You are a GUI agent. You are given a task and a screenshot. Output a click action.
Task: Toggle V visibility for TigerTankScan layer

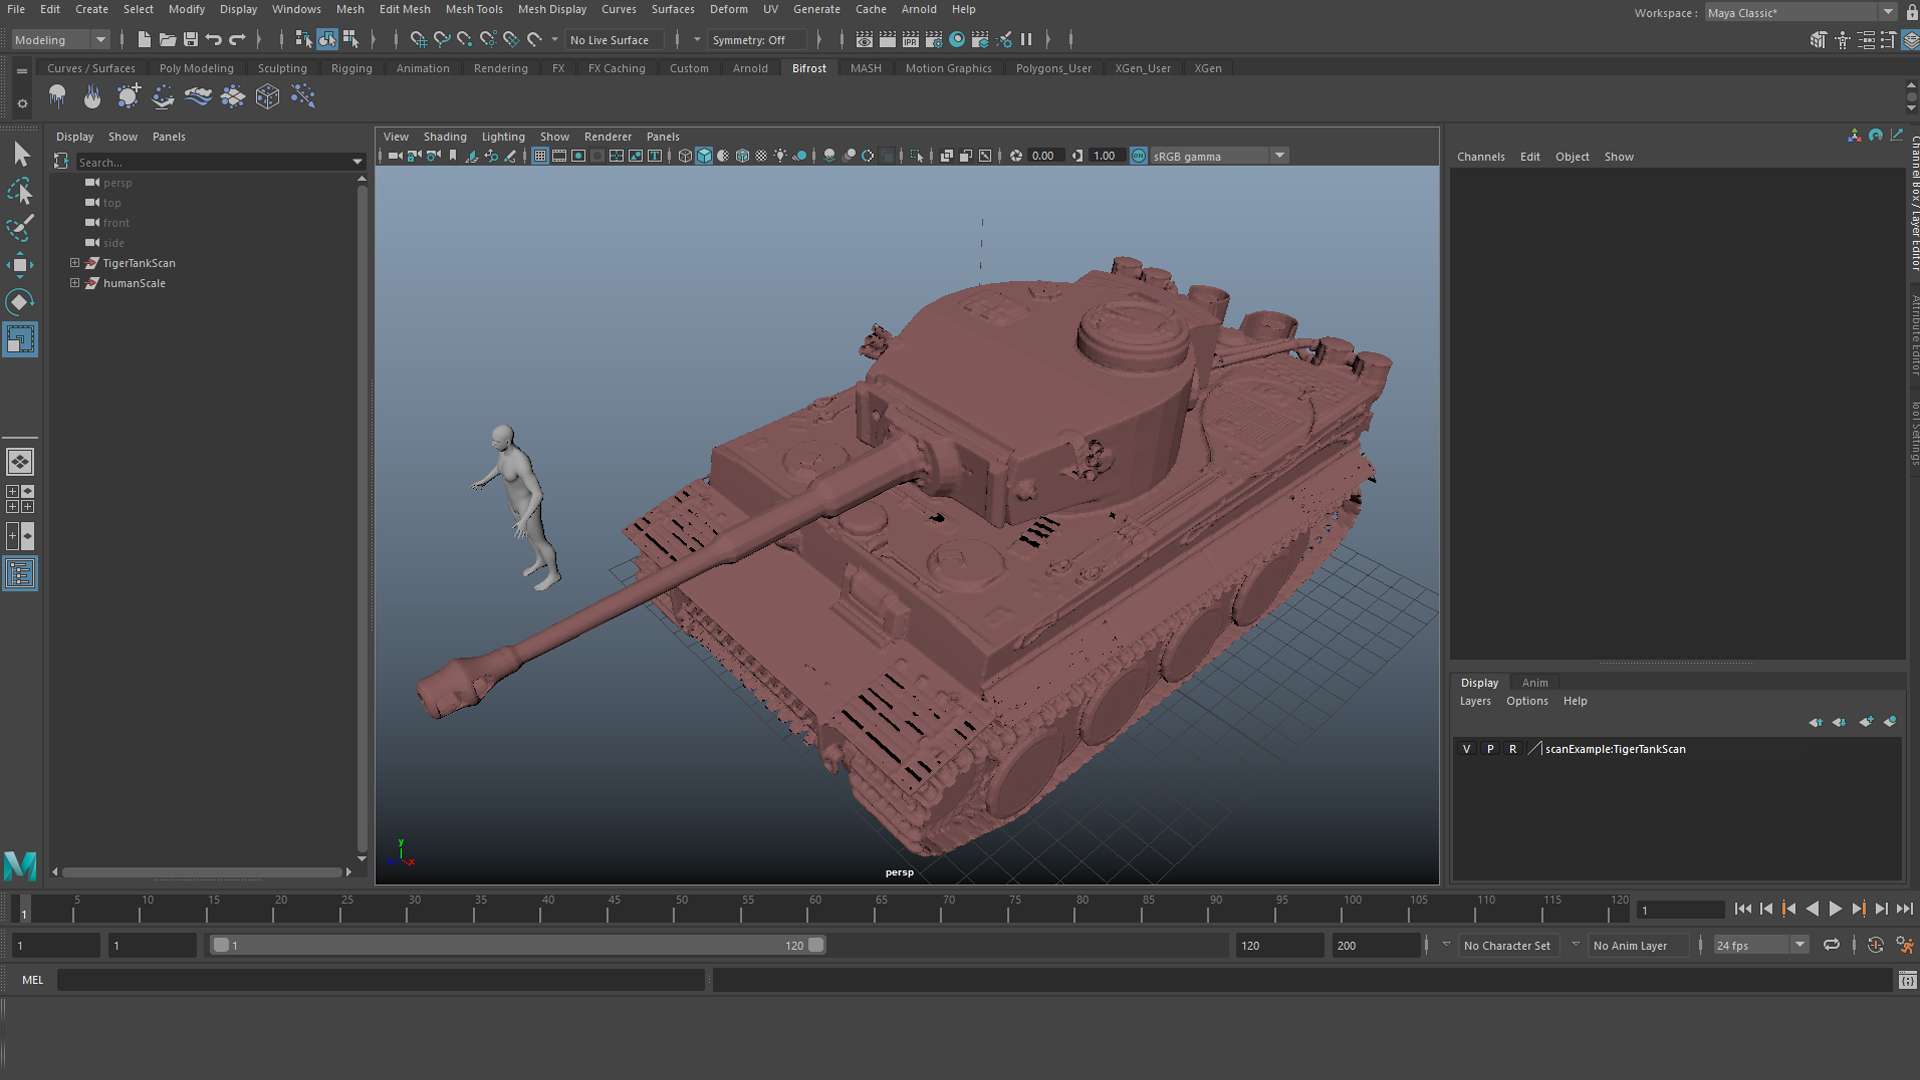pos(1467,749)
